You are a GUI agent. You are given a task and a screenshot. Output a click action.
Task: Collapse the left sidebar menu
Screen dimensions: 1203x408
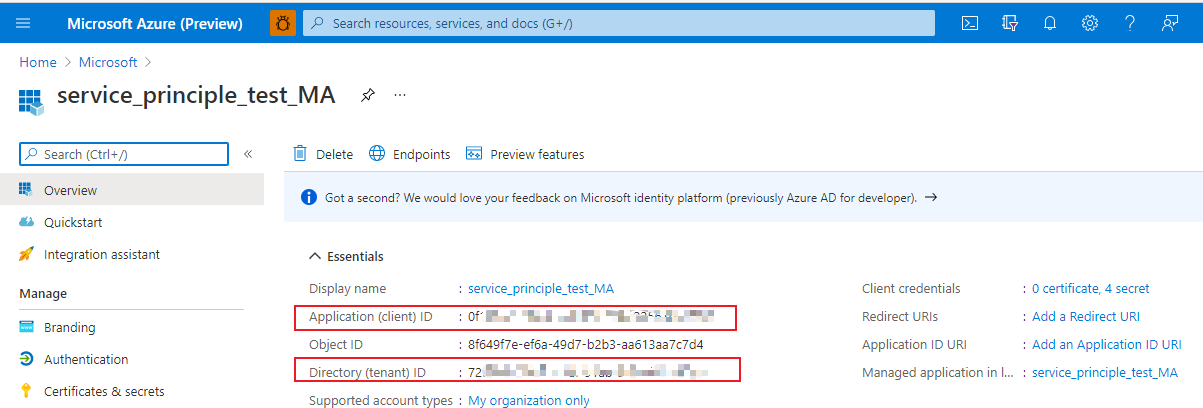coord(248,154)
